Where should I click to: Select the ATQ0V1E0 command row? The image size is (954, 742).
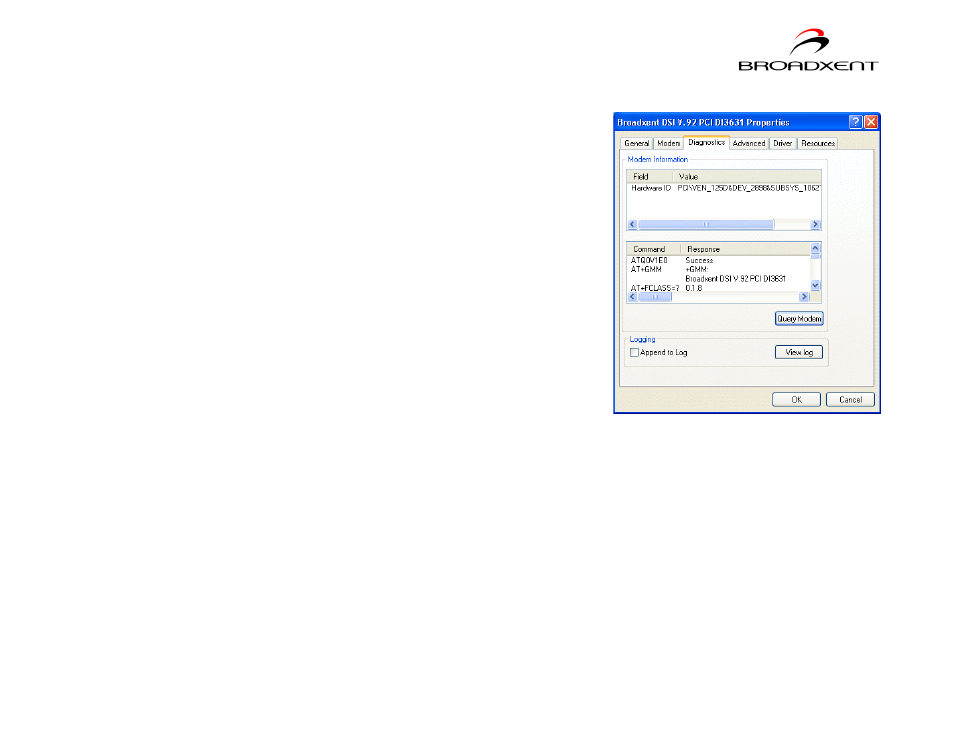coord(719,260)
